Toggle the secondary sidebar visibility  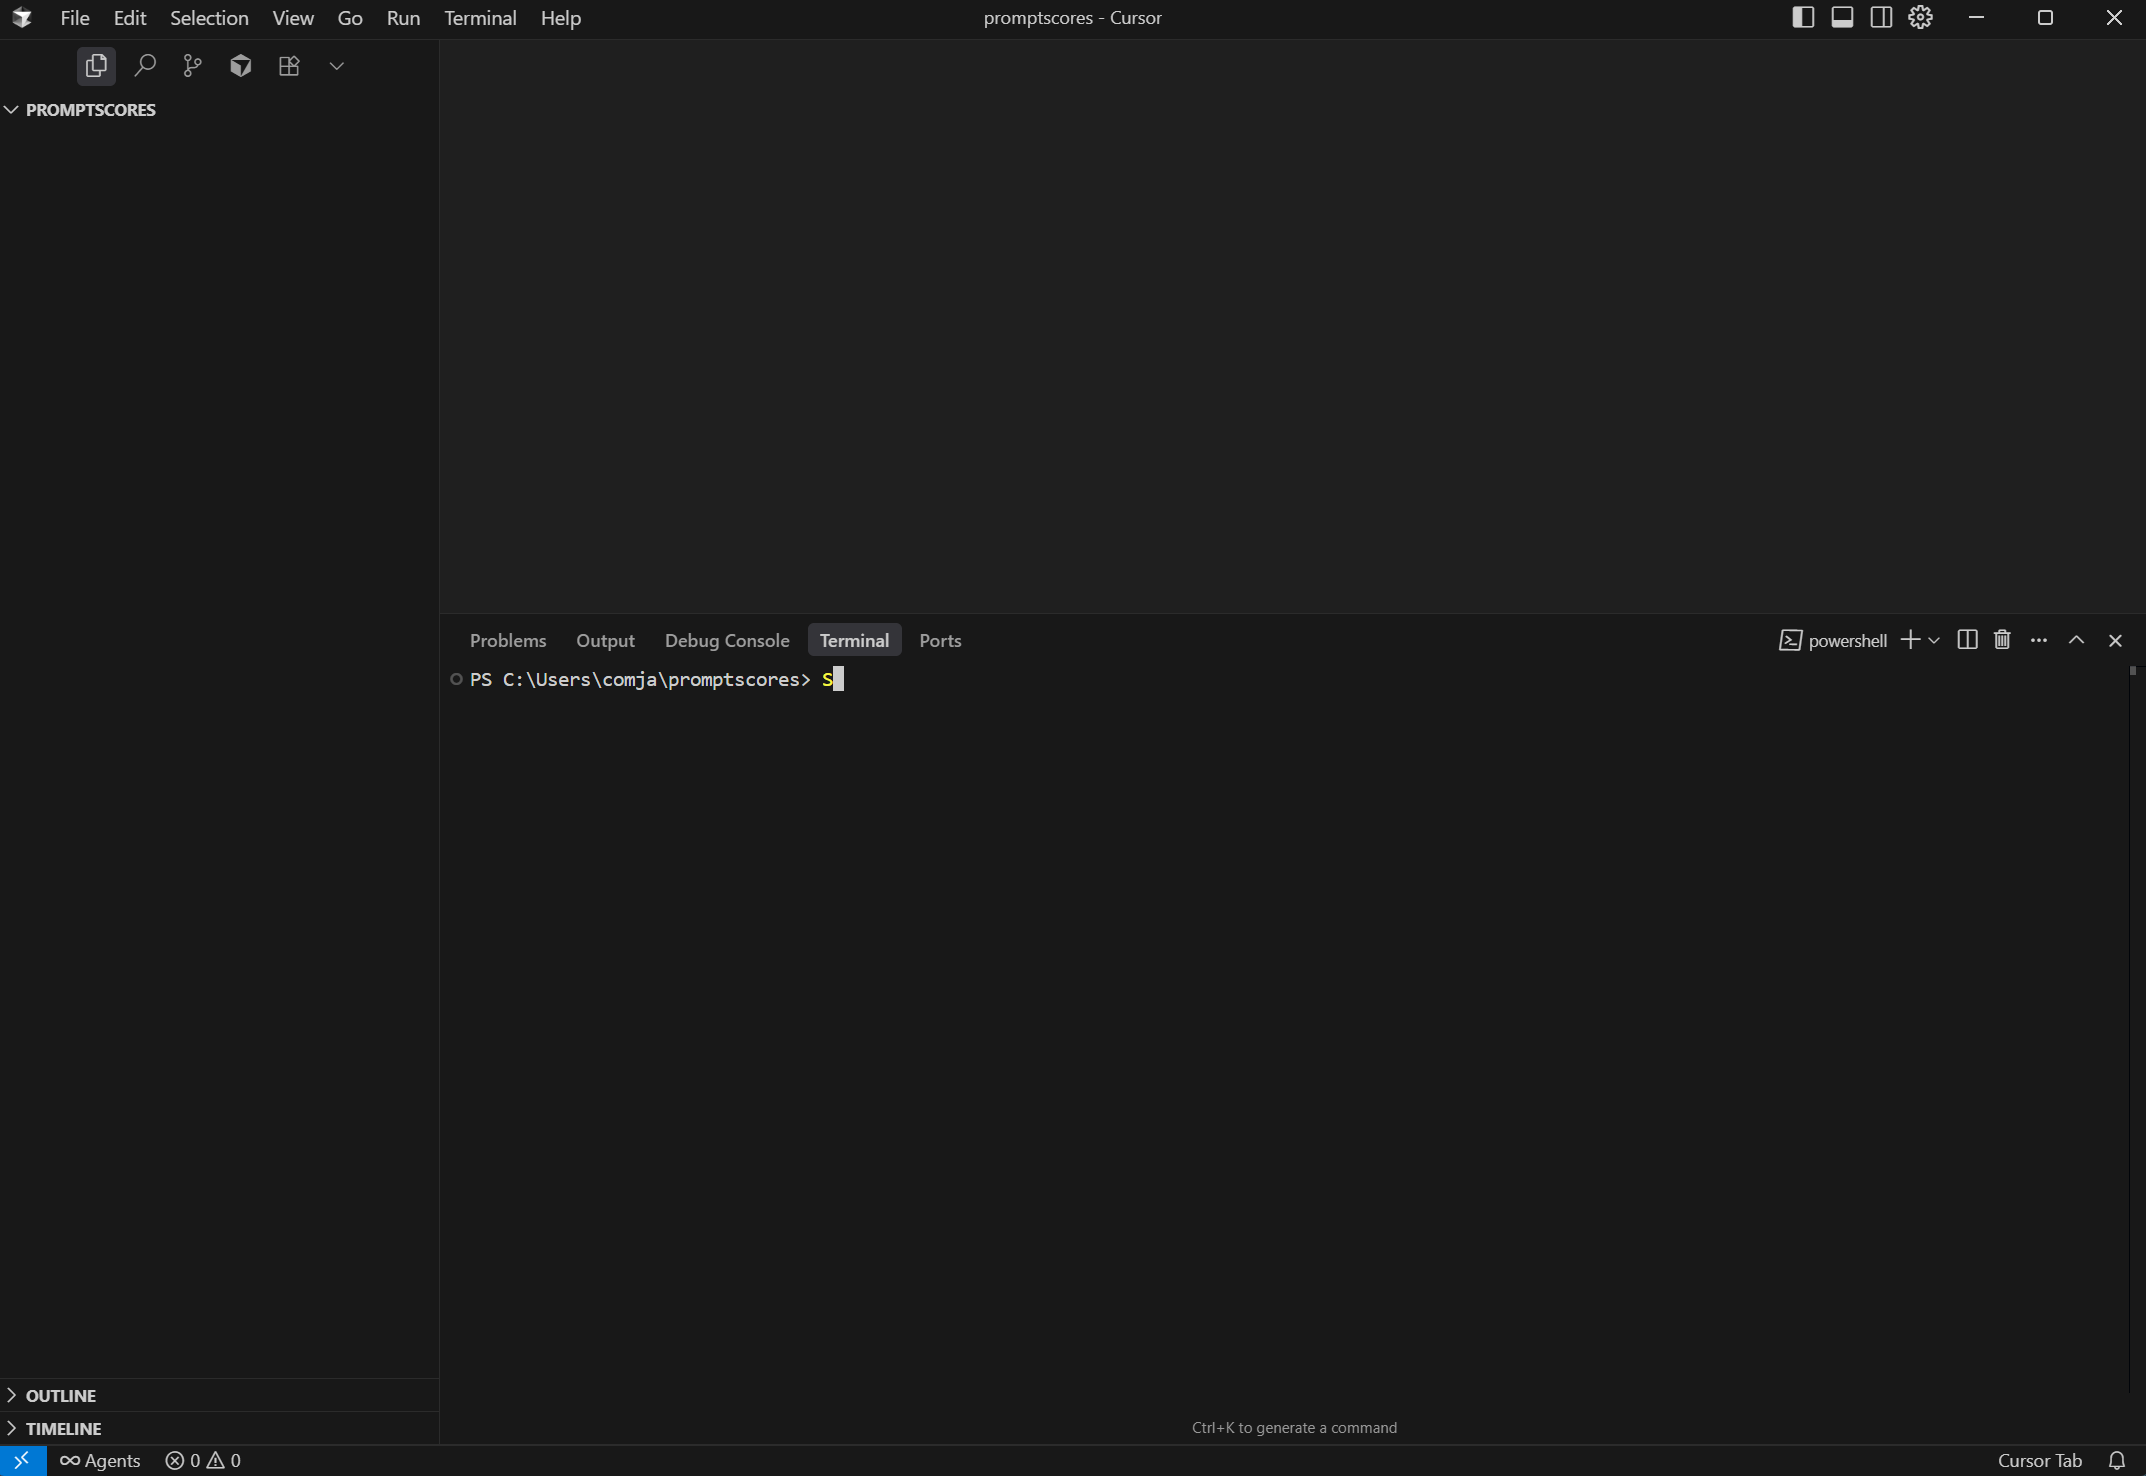click(x=1881, y=17)
